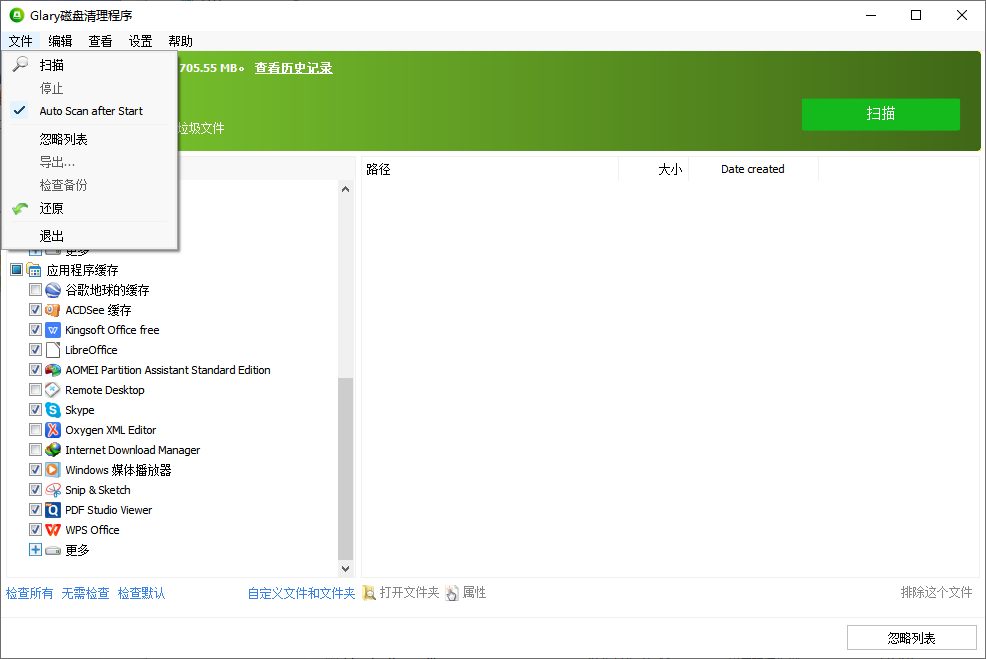Expand the 更多 entry with plus icon
The width and height of the screenshot is (986, 659).
pyautogui.click(x=34, y=549)
